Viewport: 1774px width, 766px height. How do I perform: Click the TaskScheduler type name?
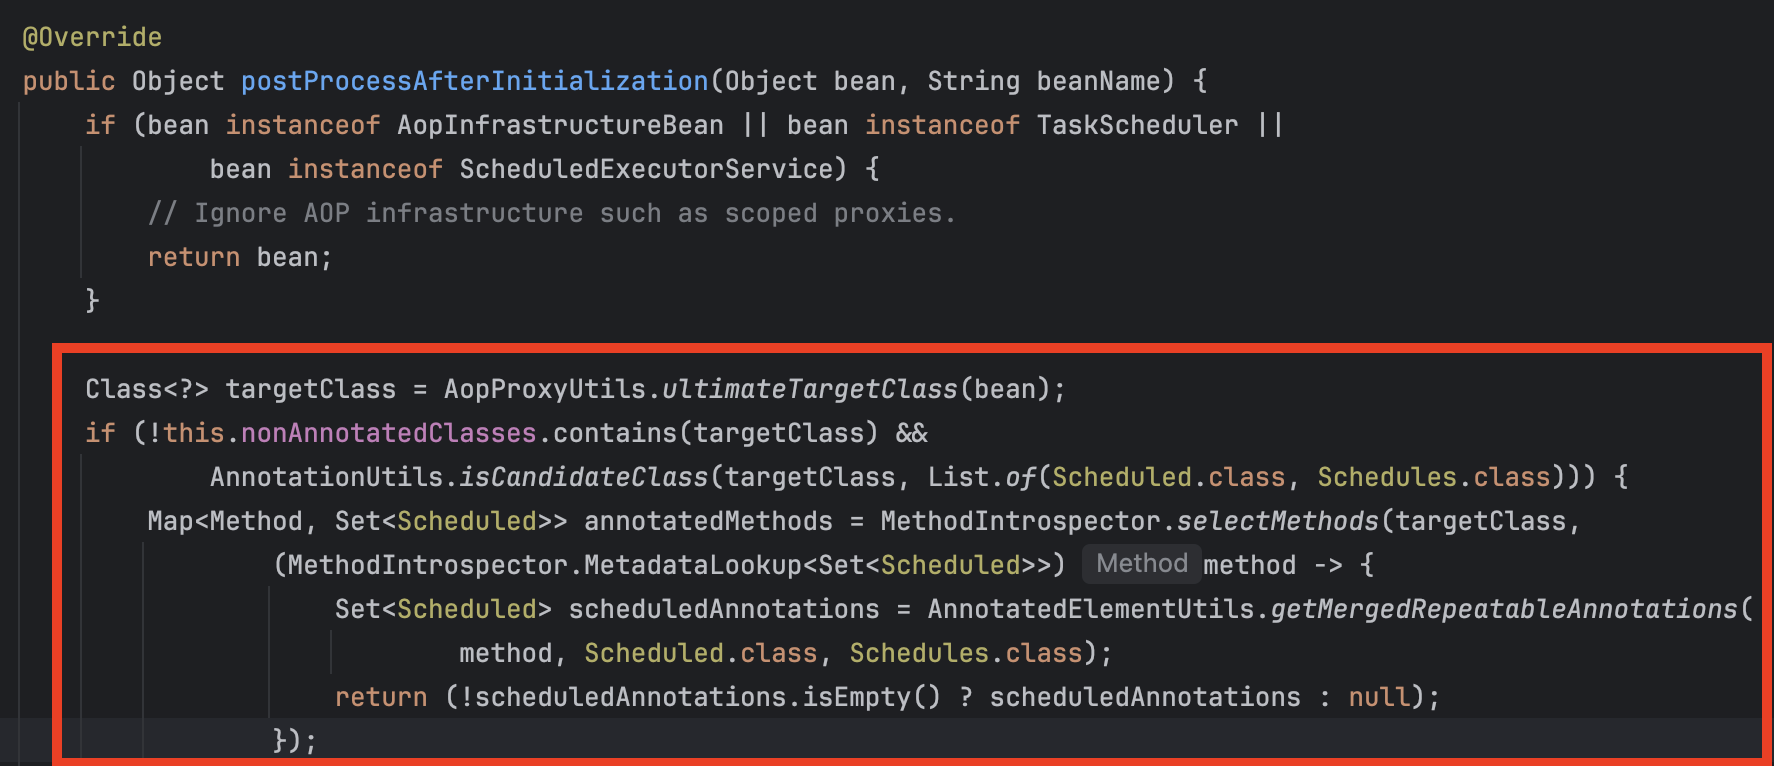point(1137,125)
